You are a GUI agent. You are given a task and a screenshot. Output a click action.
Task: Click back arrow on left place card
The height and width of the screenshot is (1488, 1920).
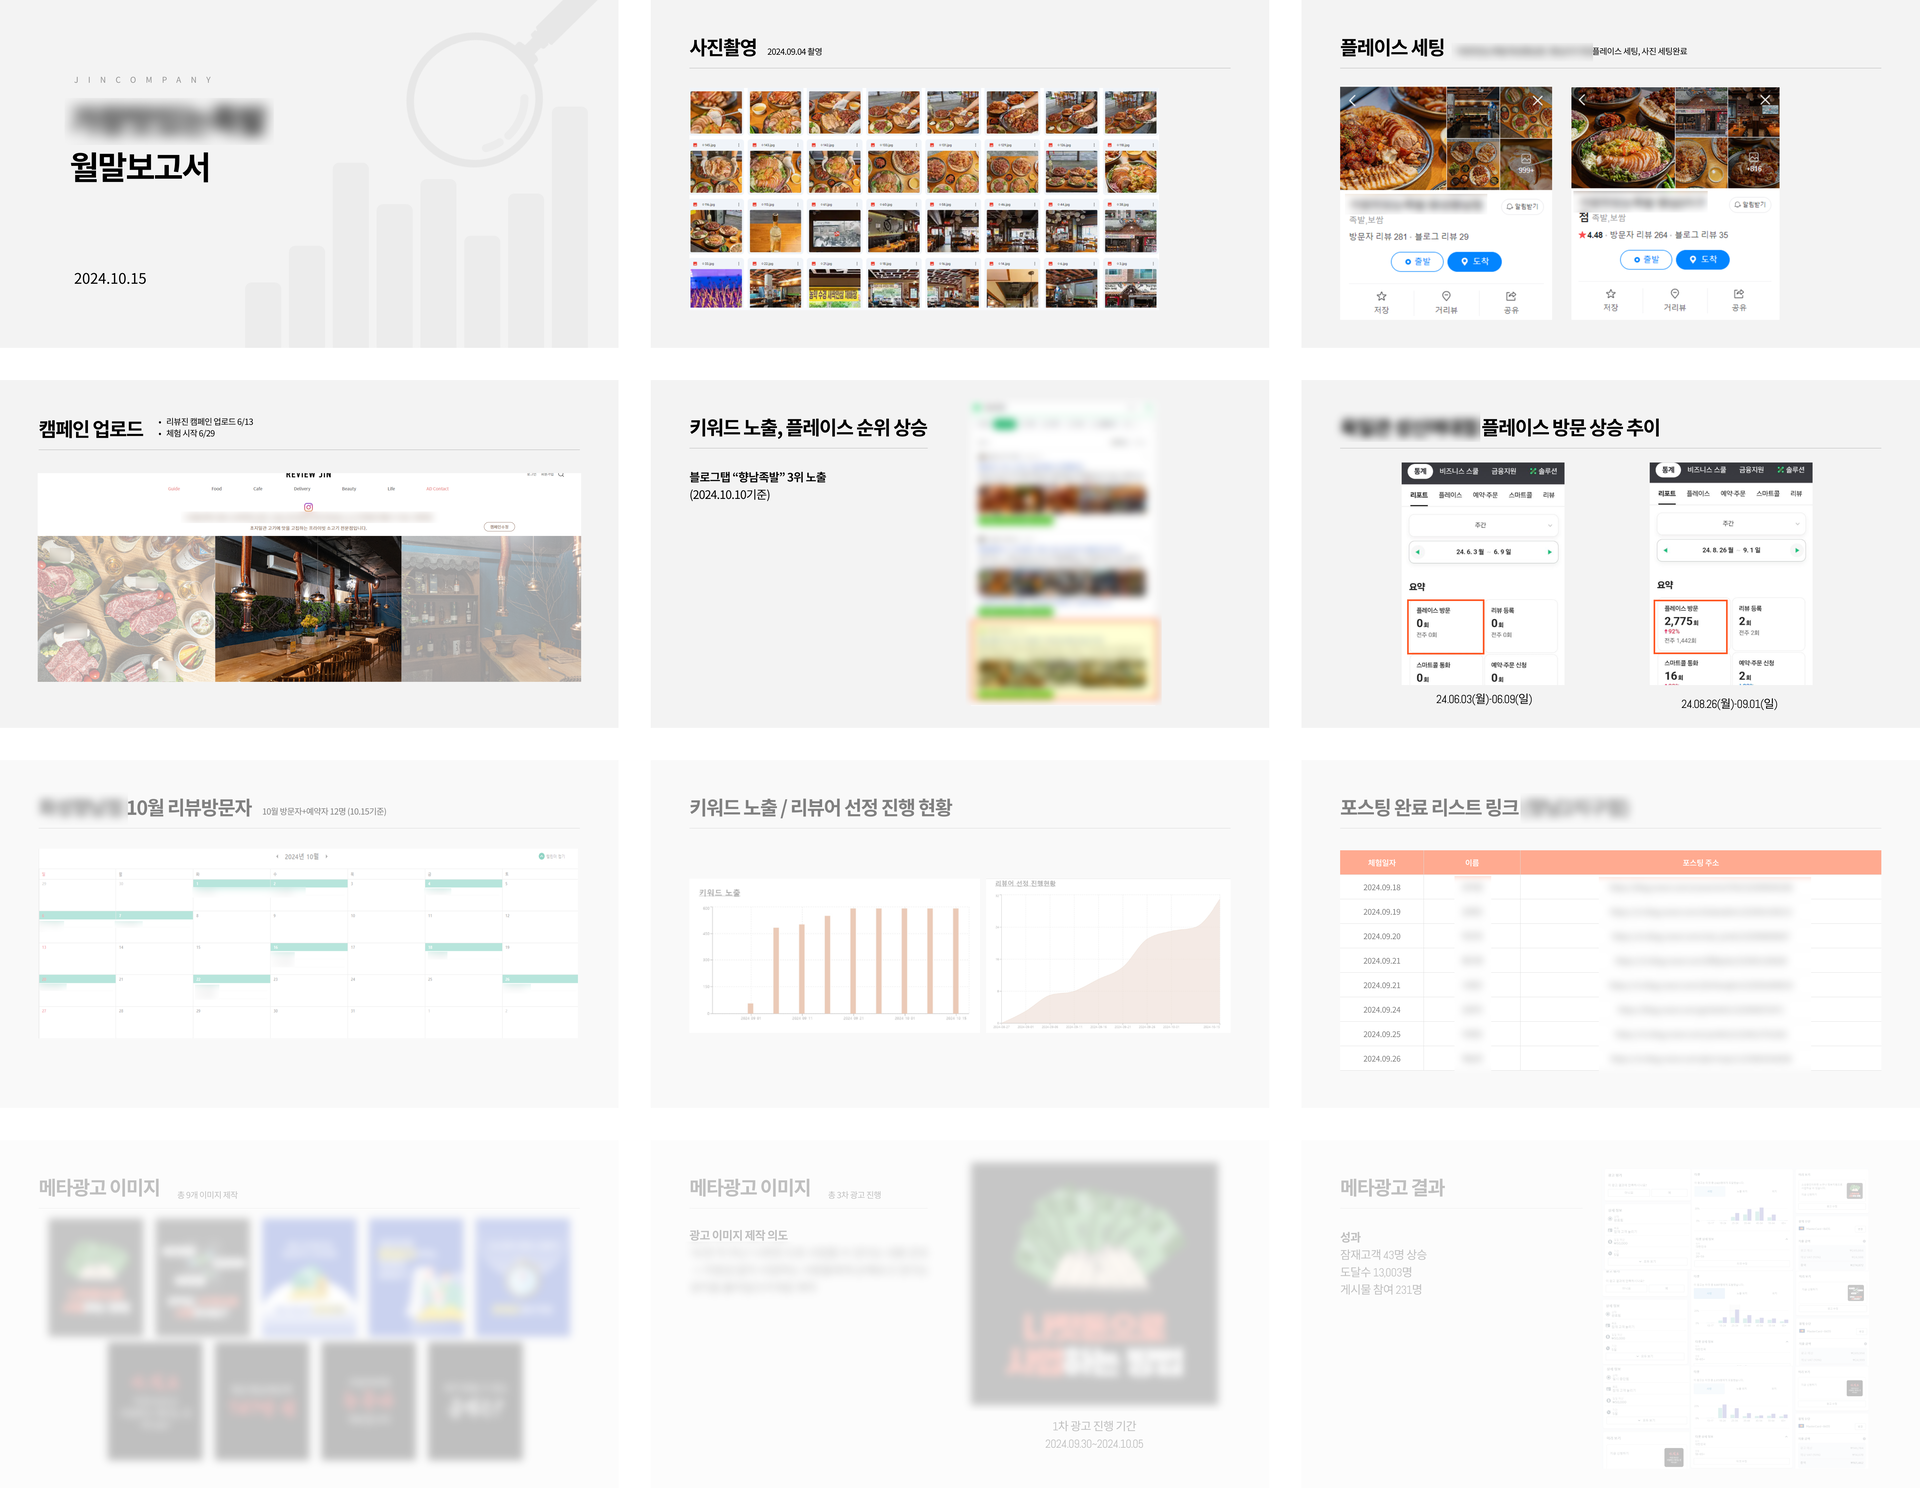point(1353,101)
